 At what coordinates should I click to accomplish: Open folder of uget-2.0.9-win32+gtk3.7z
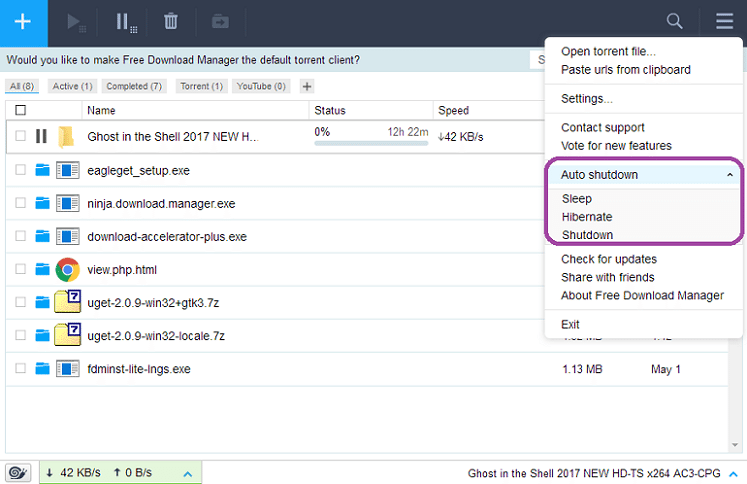[42, 302]
